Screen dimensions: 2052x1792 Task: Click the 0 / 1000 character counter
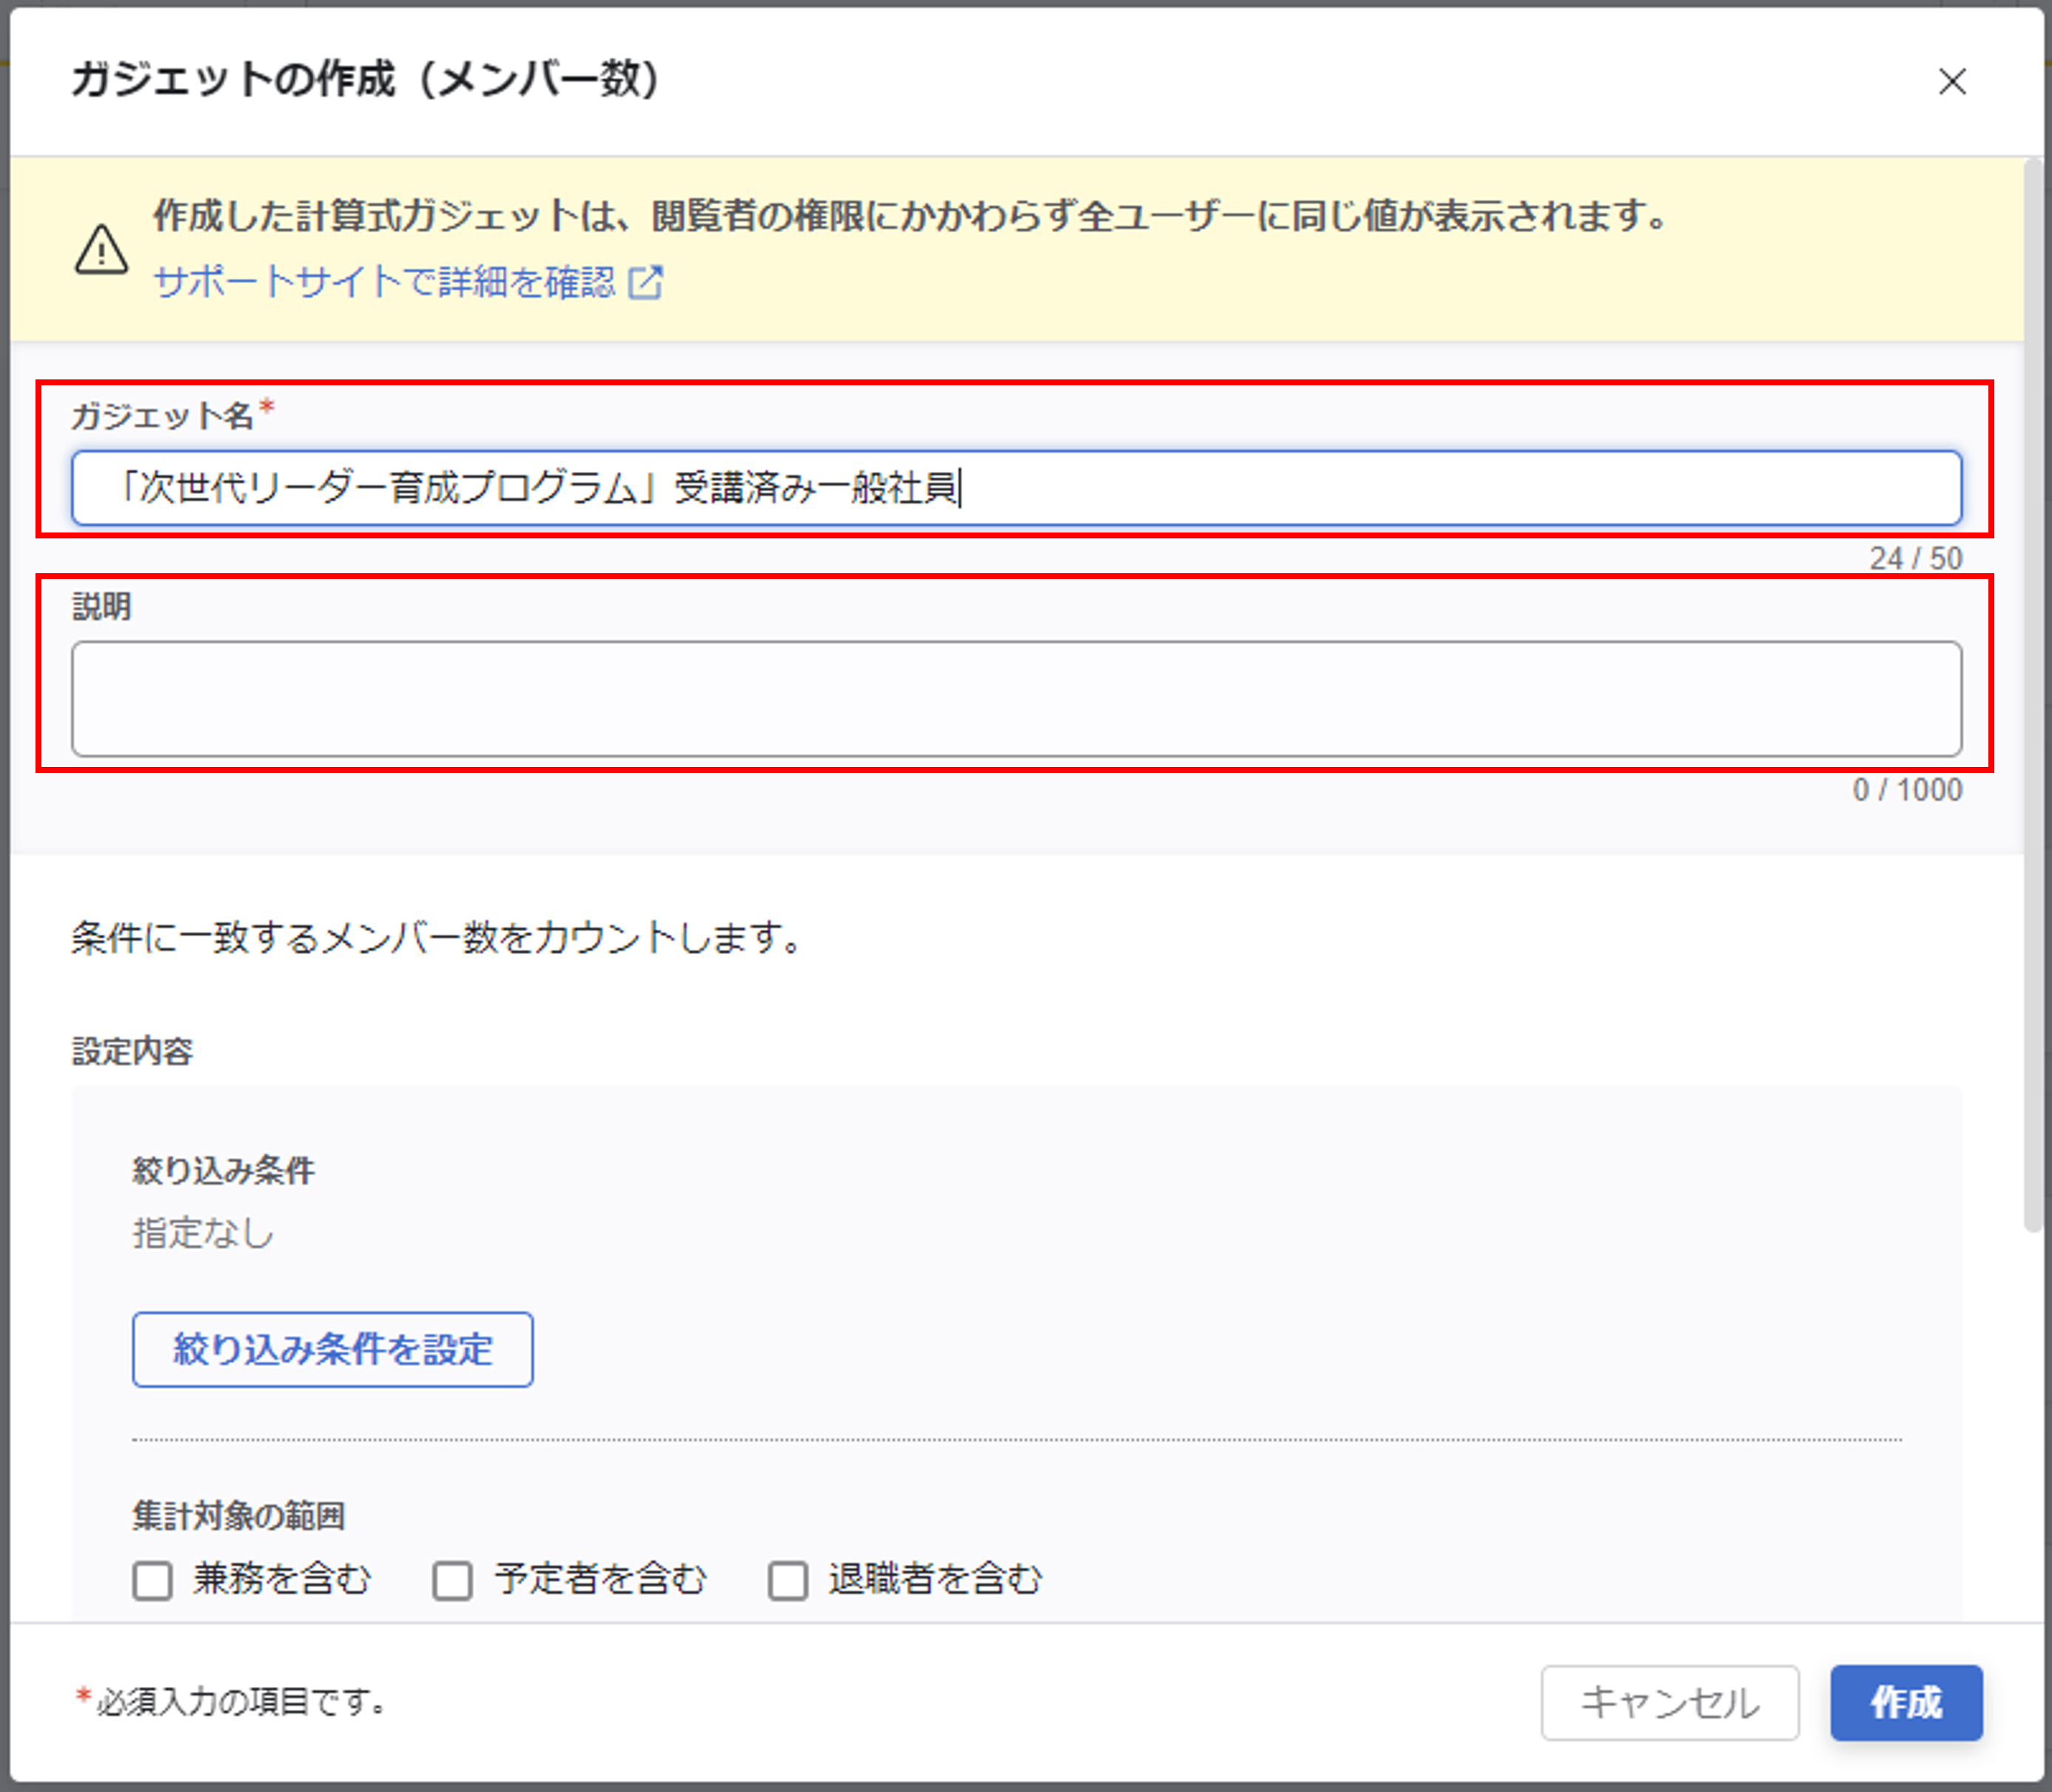(x=1906, y=790)
